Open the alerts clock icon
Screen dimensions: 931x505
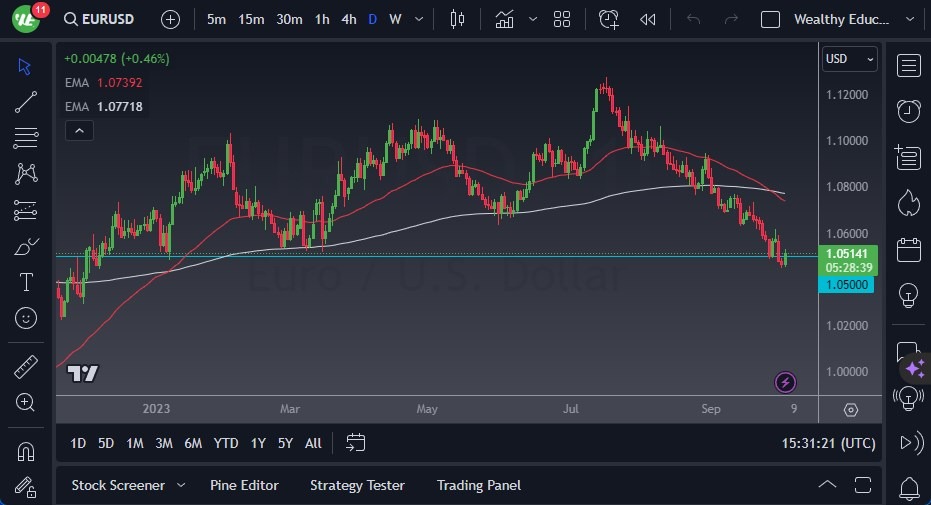tap(908, 111)
